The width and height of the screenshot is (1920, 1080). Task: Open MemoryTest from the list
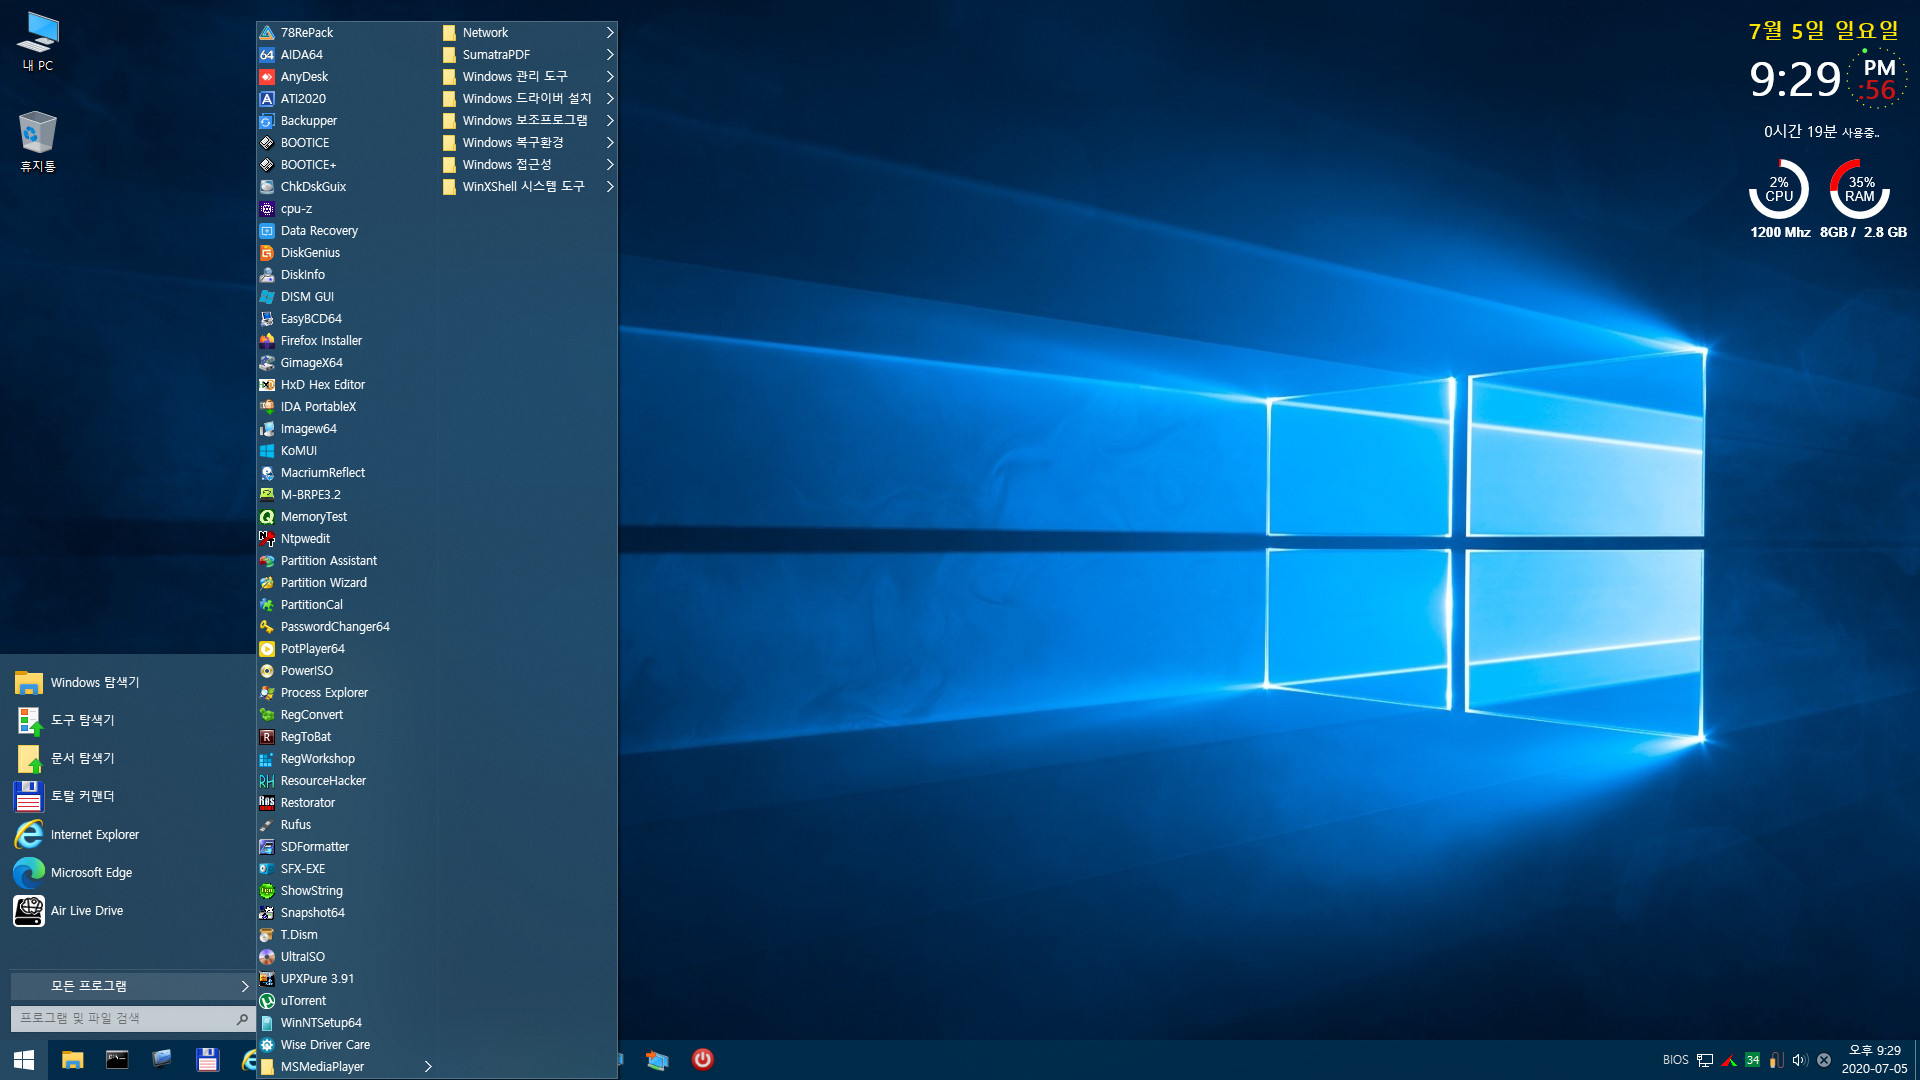(346, 517)
